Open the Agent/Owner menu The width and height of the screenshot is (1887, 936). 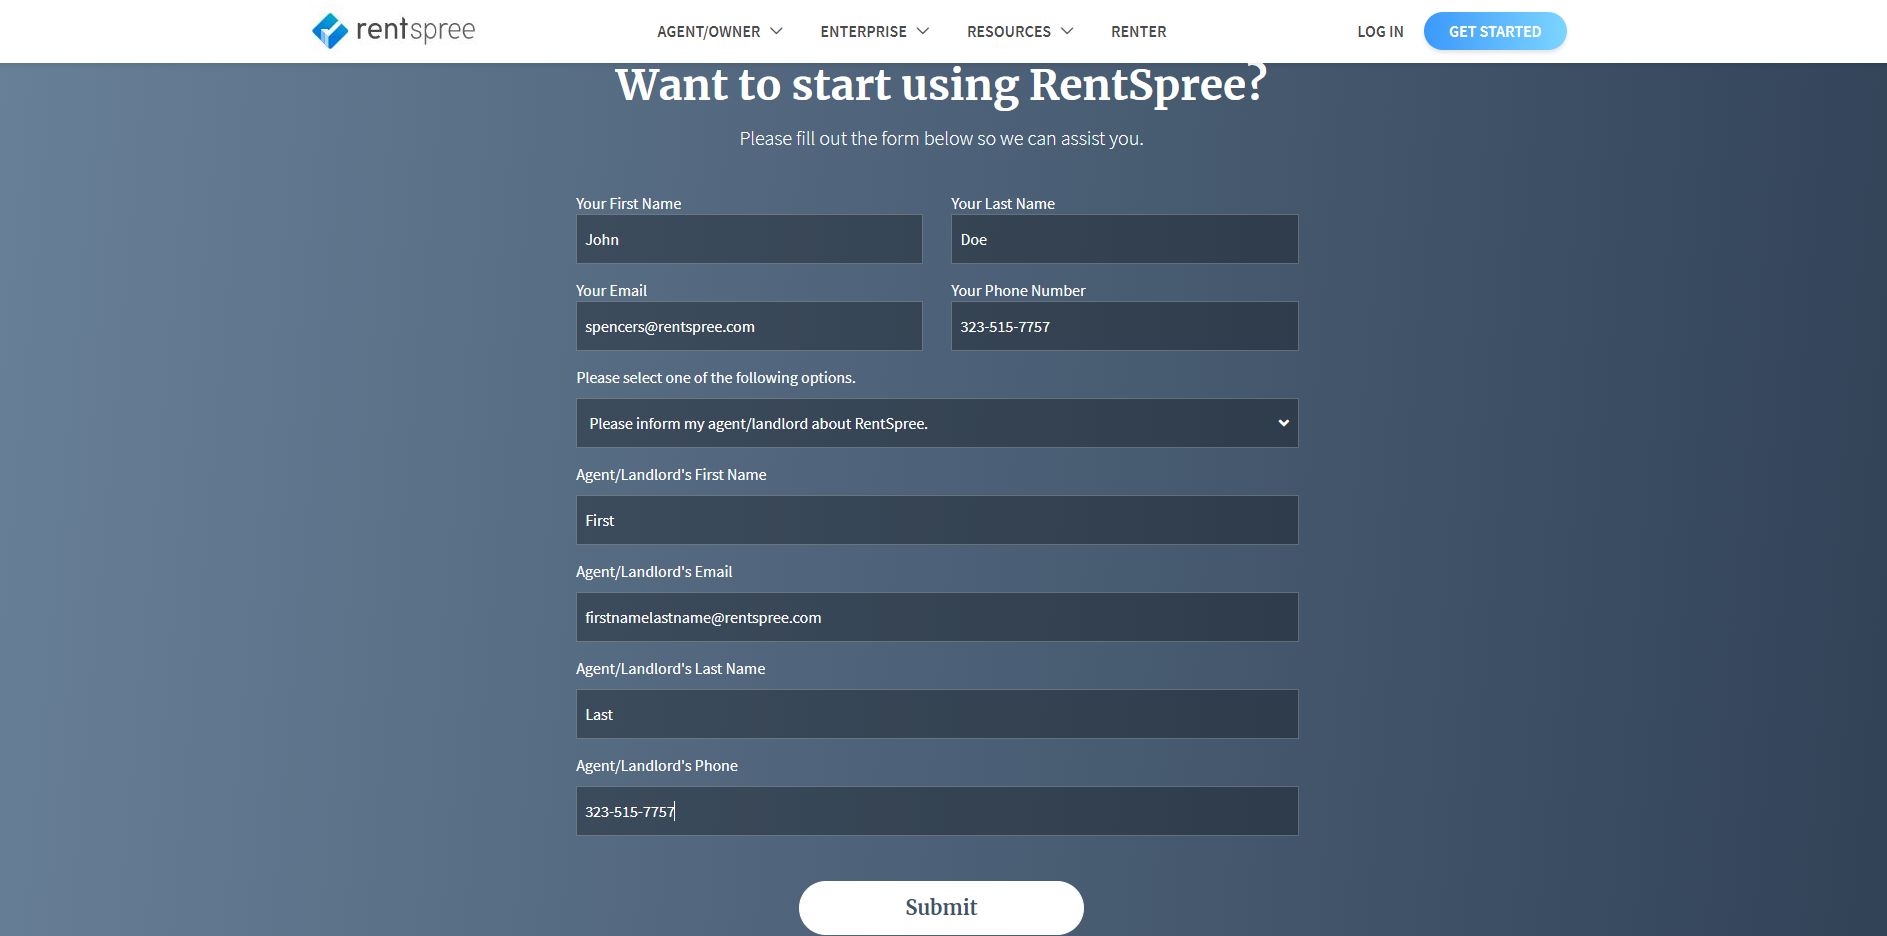point(708,32)
